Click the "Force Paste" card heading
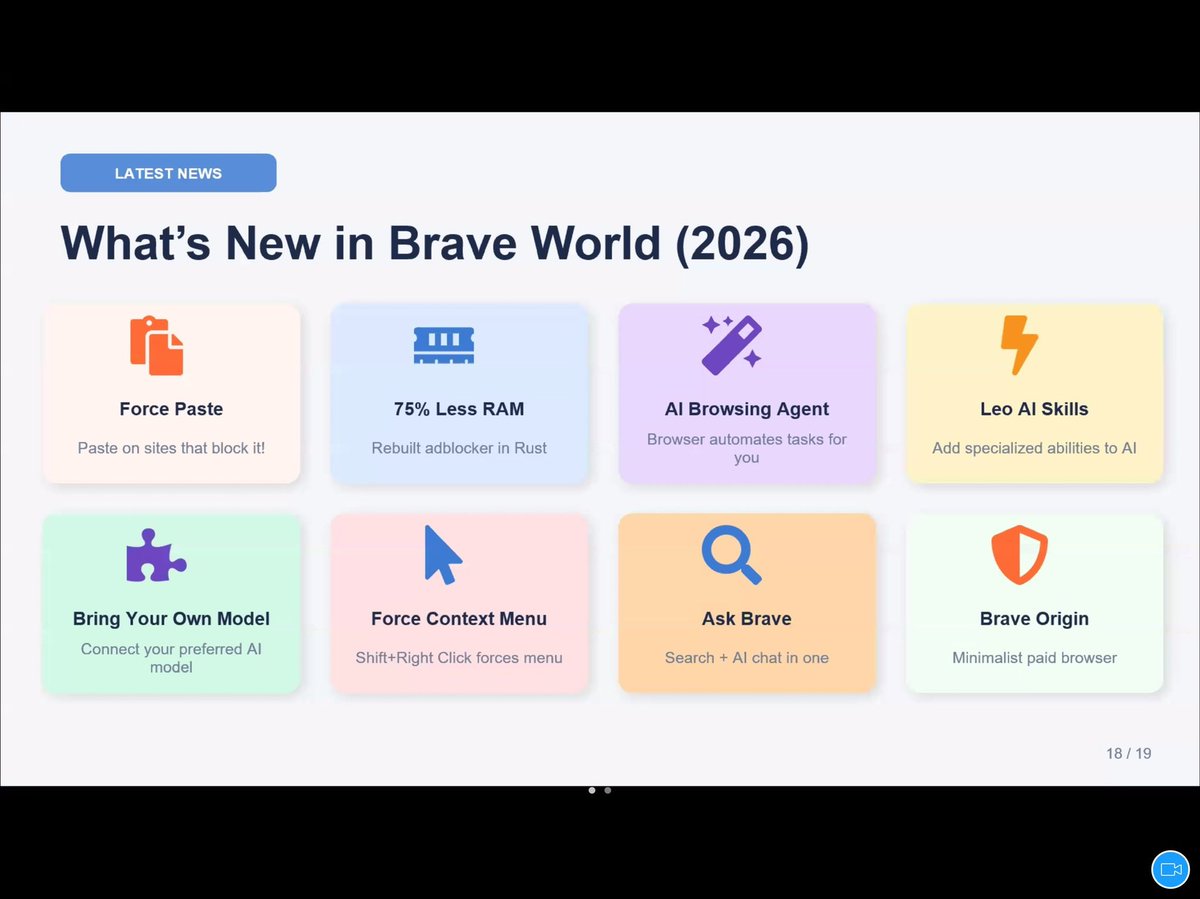Viewport: 1200px width, 899px height. (x=171, y=409)
